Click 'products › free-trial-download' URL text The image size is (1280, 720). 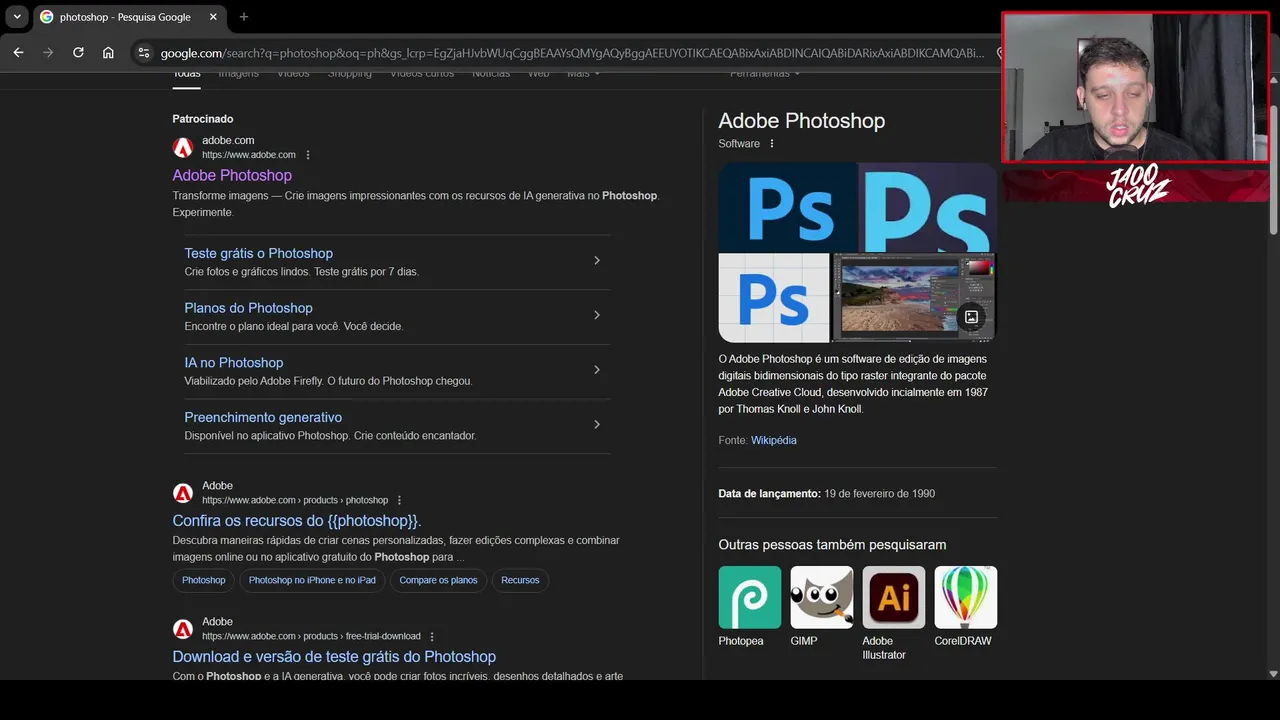(362, 636)
